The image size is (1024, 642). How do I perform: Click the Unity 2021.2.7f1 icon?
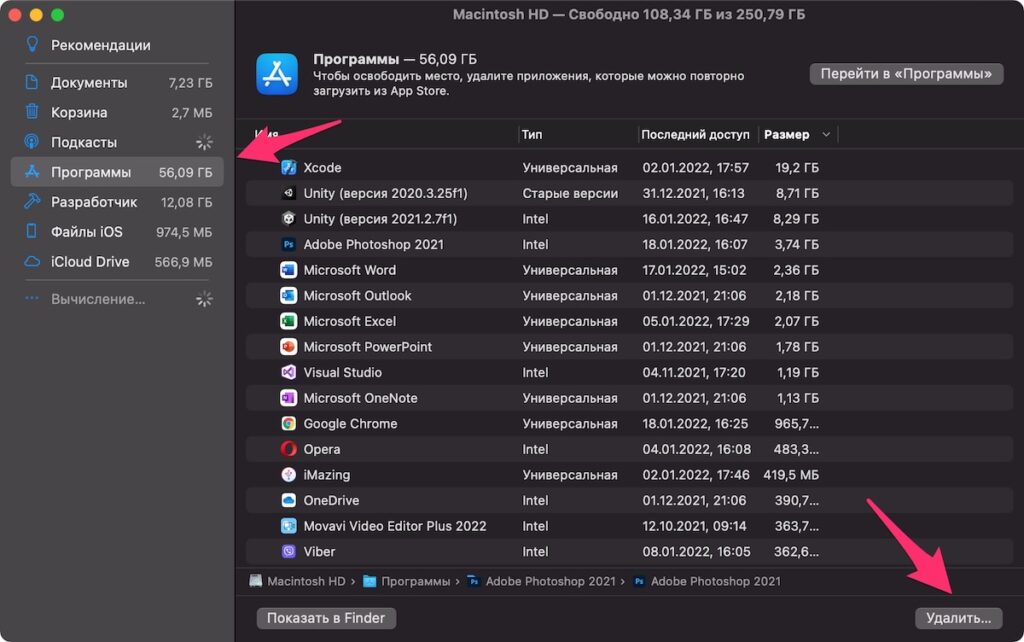289,219
